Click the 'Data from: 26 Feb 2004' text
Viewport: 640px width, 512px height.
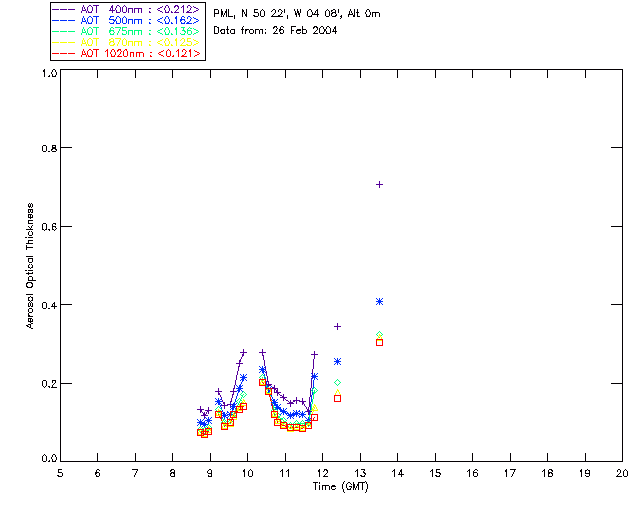click(275, 31)
